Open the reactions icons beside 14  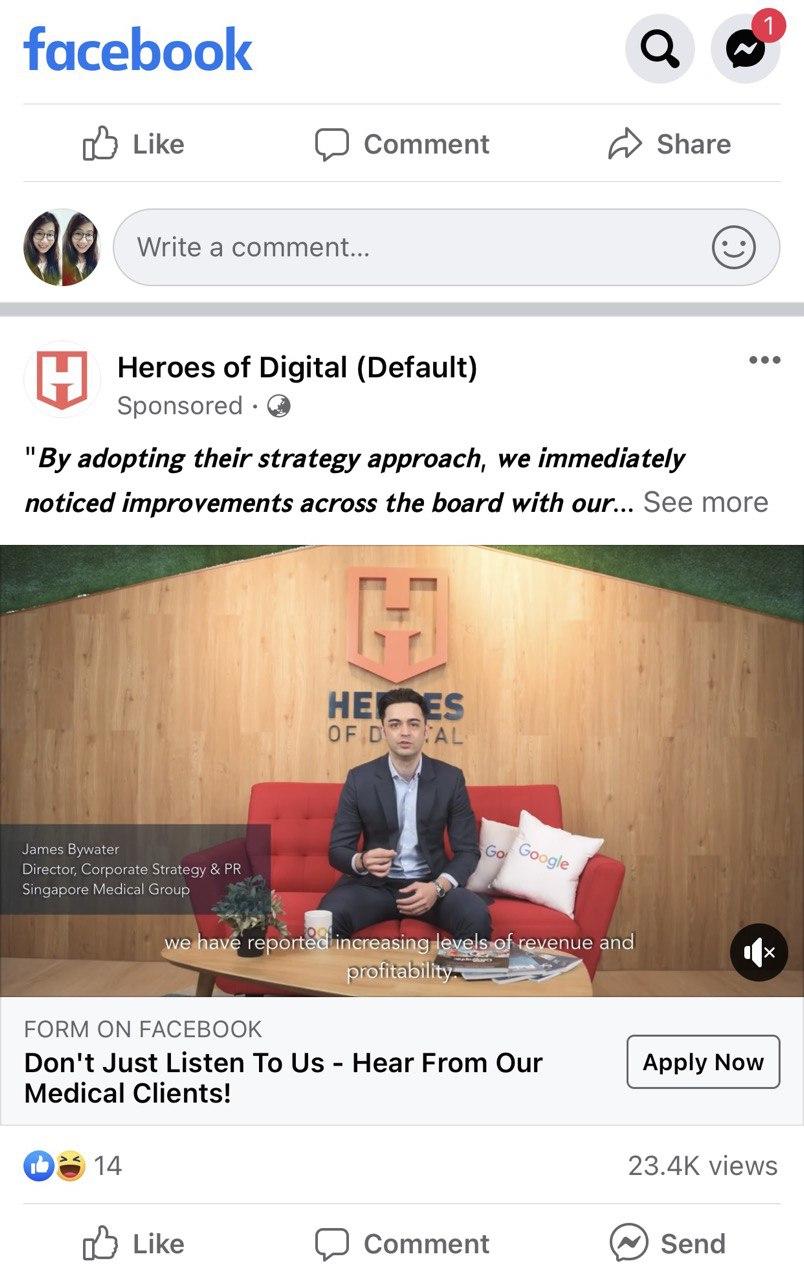[55, 1165]
